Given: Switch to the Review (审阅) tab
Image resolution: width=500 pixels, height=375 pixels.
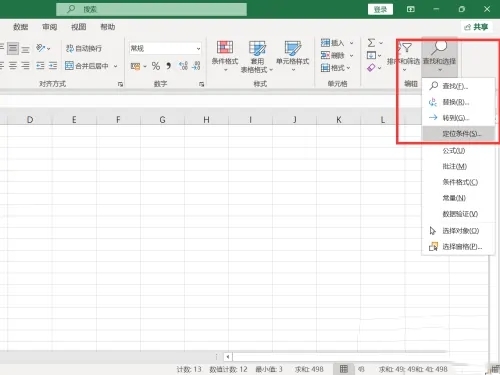Looking at the screenshot, I should point(49,27).
